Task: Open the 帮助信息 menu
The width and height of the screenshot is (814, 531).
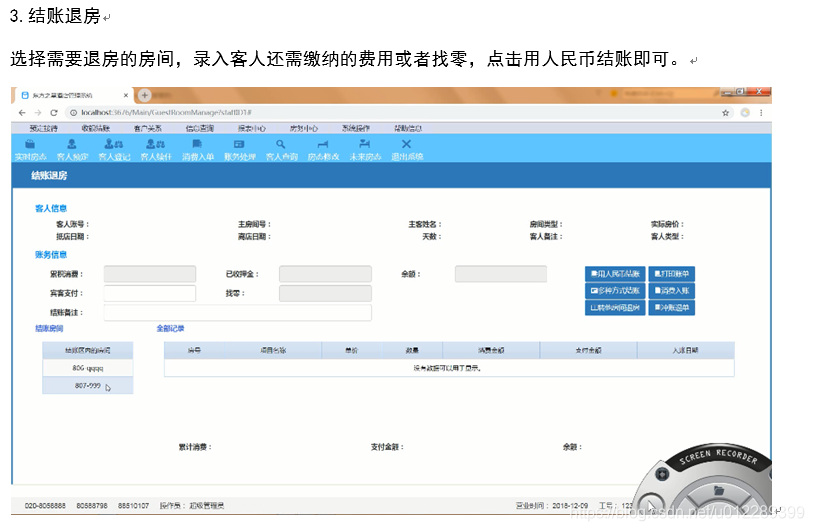Action: [408, 128]
